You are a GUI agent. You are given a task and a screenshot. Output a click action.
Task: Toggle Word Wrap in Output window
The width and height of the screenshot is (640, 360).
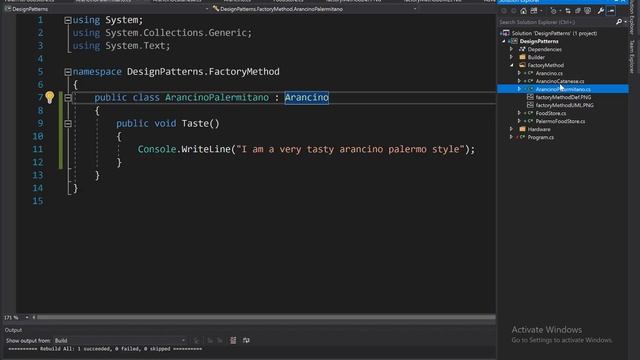[x=246, y=340]
